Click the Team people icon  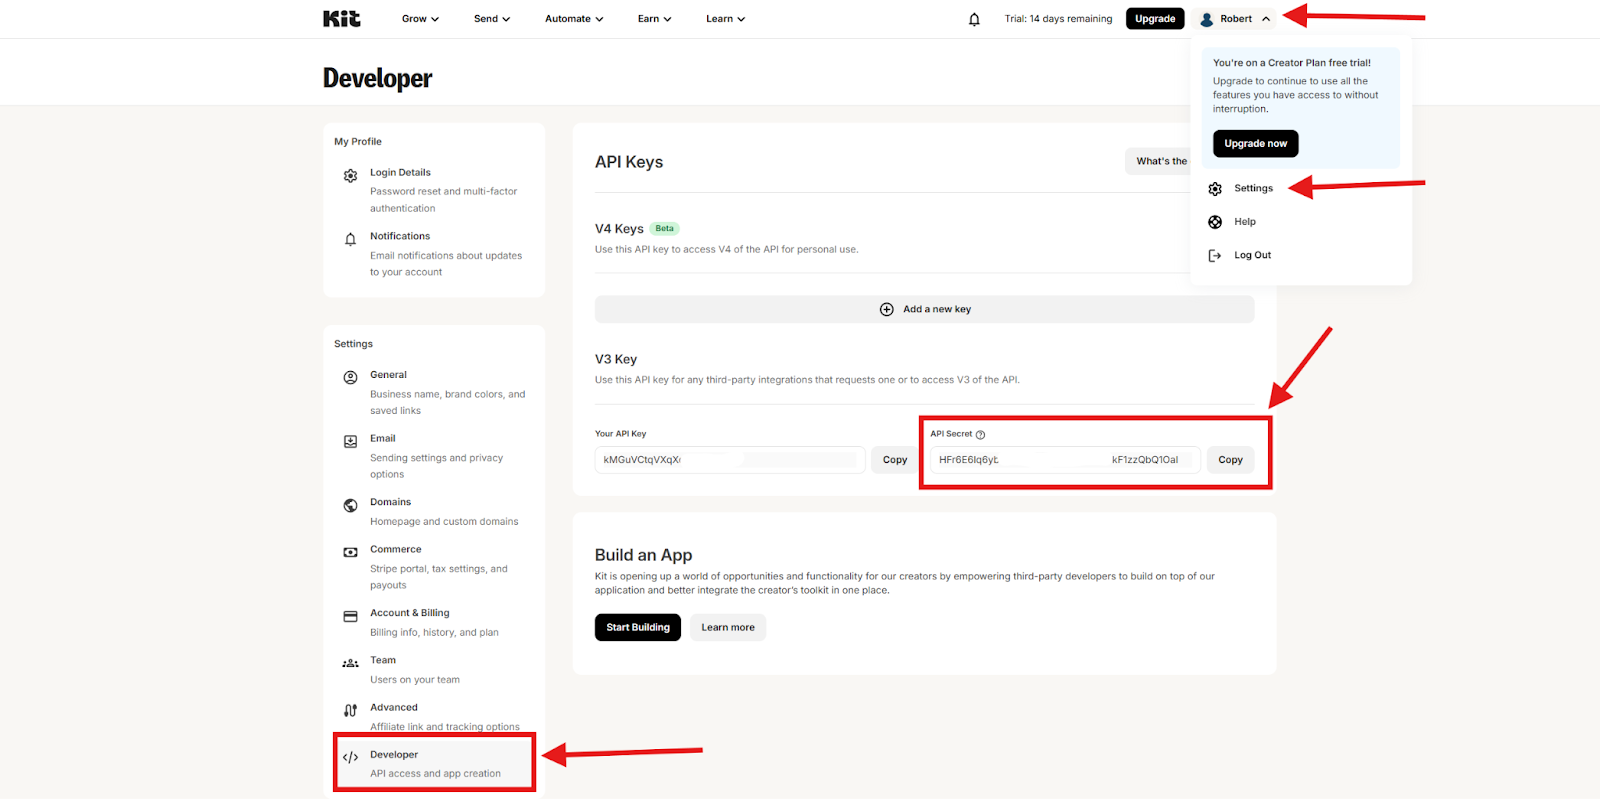coord(350,663)
